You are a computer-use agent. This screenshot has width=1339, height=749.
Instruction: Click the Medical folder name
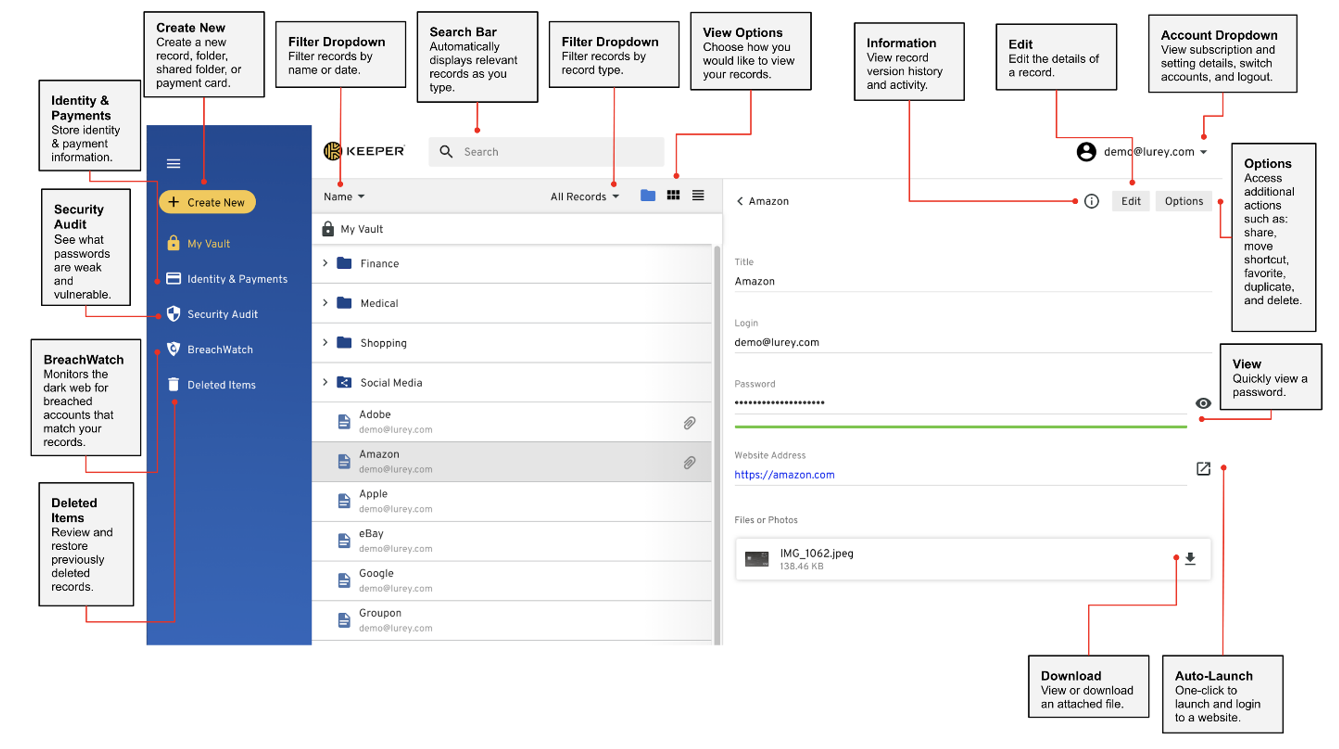click(379, 303)
